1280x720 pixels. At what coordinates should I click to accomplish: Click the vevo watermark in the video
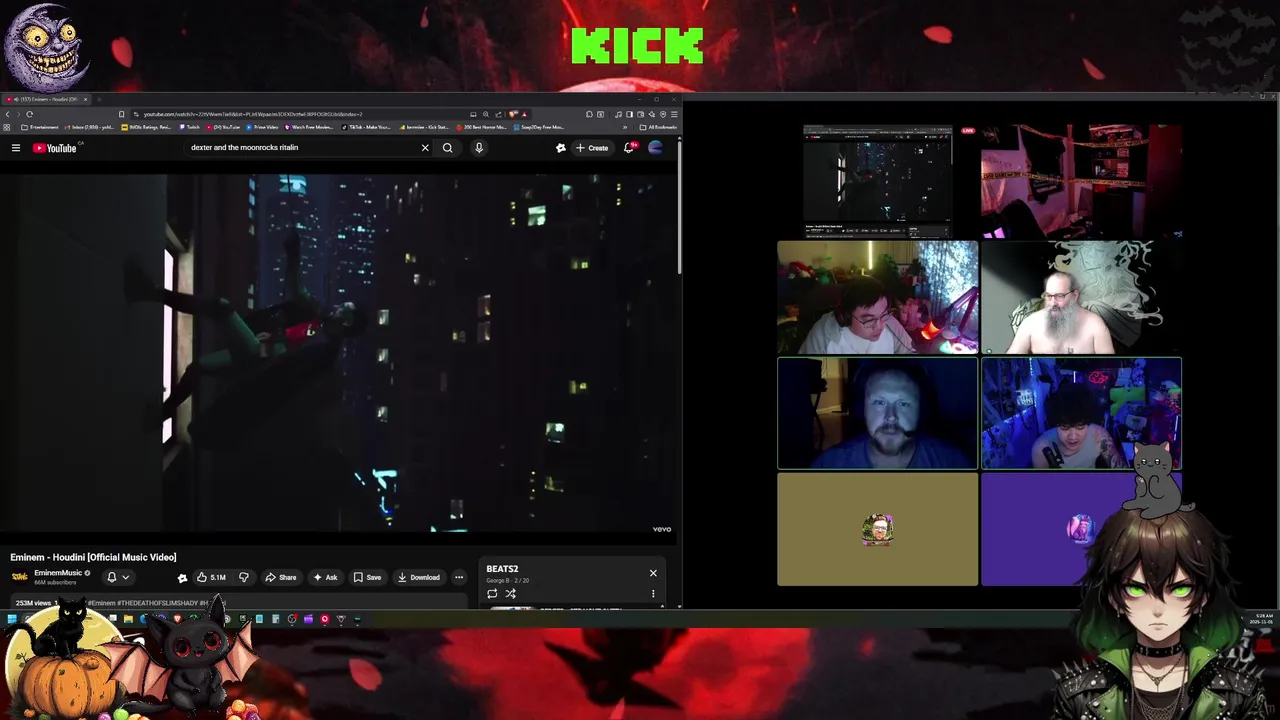pyautogui.click(x=661, y=529)
